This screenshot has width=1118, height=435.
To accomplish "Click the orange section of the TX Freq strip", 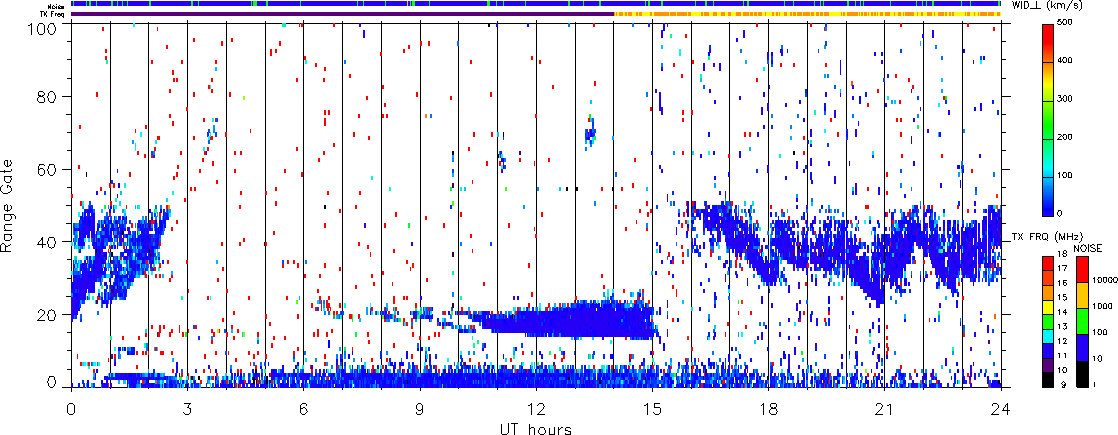I will [x=808, y=14].
